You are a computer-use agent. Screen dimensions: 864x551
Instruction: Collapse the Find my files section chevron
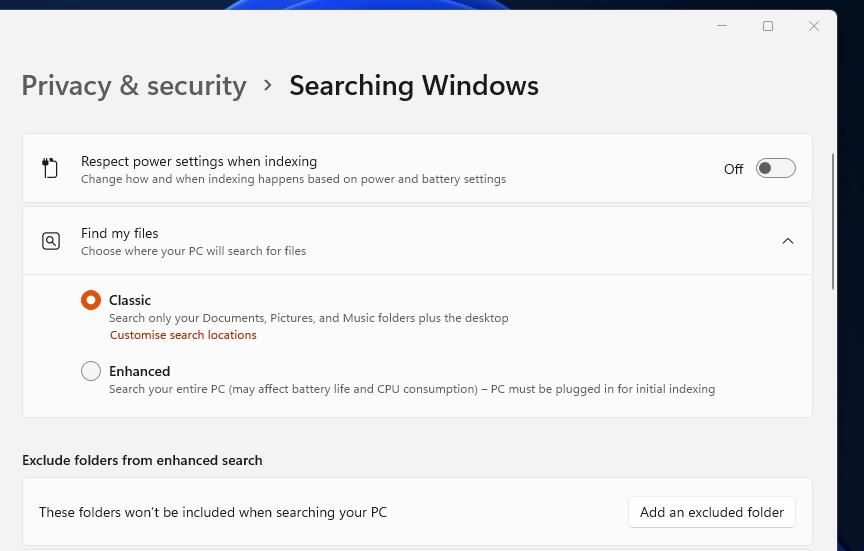[788, 241]
